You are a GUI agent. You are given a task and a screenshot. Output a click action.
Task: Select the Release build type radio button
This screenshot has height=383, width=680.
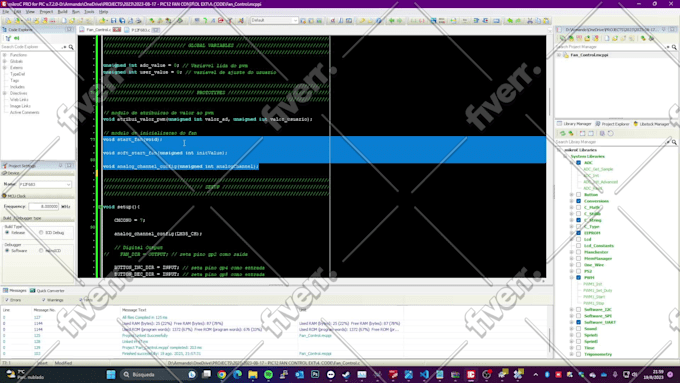(x=7, y=233)
